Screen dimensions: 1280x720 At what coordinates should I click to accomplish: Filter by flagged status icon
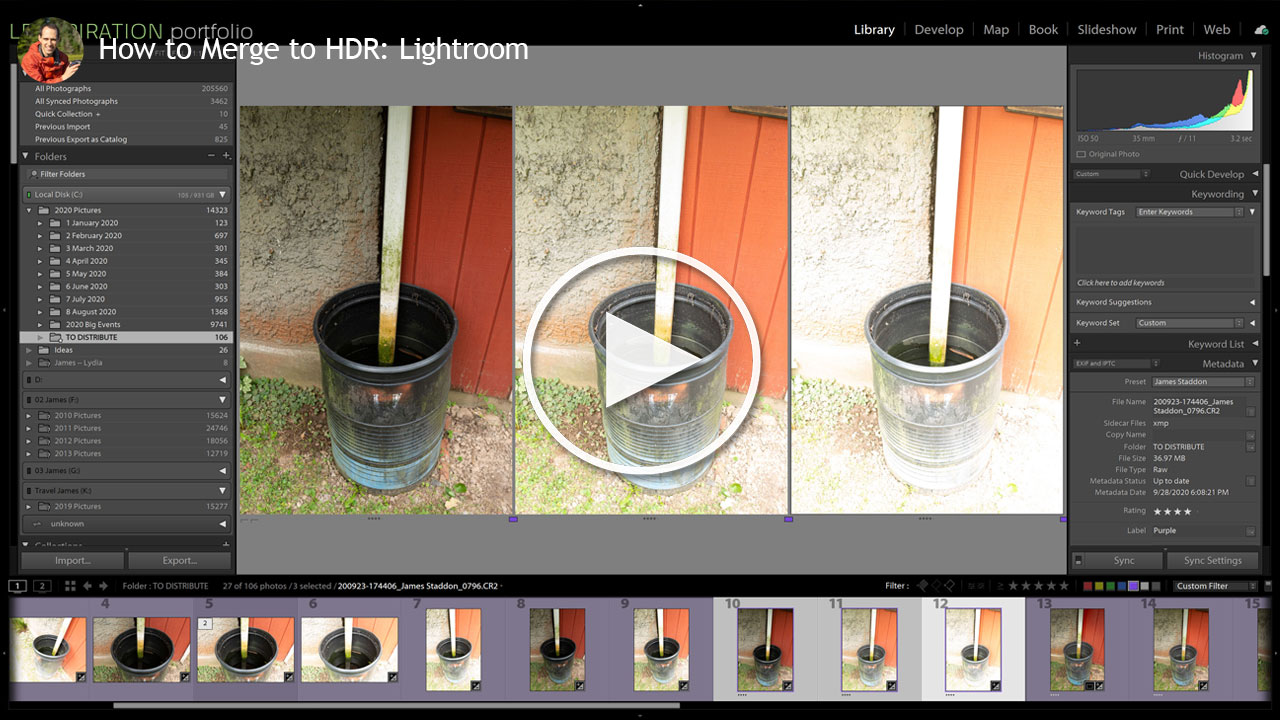tap(924, 586)
